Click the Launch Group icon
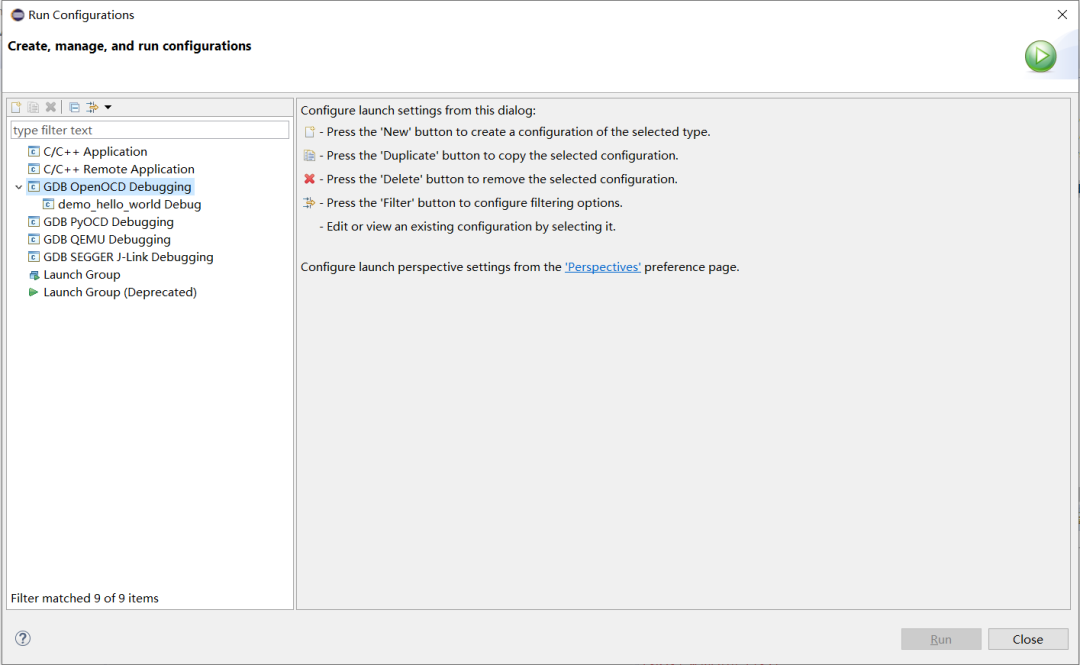1080x665 pixels. (x=33, y=275)
